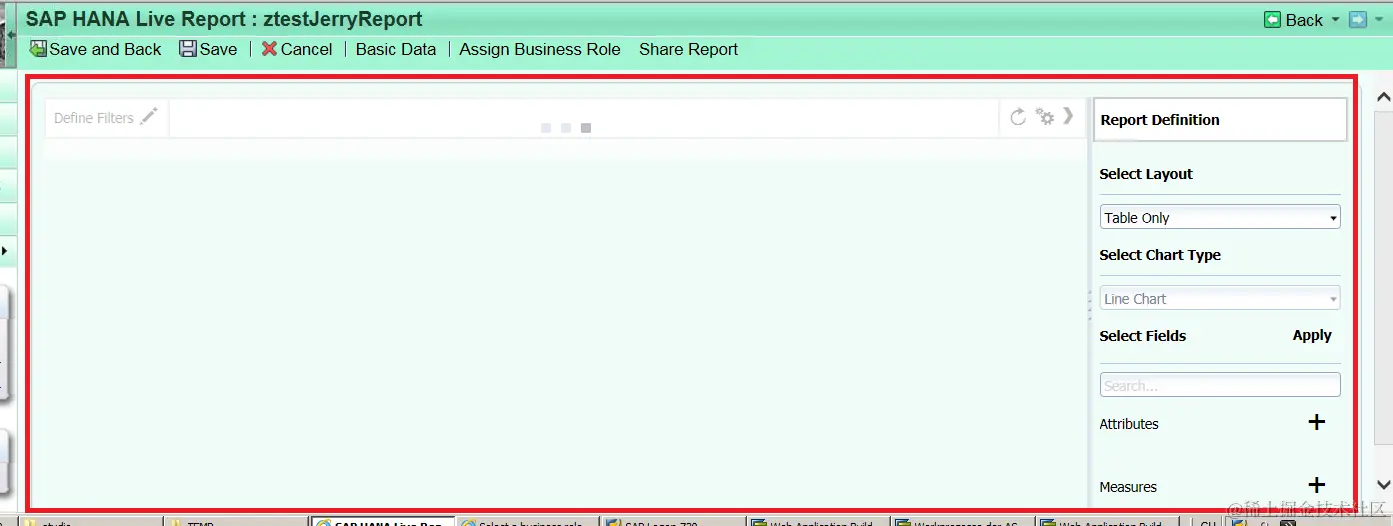Click the Define Filters pencil button
This screenshot has width=1393, height=526.
(x=105, y=118)
